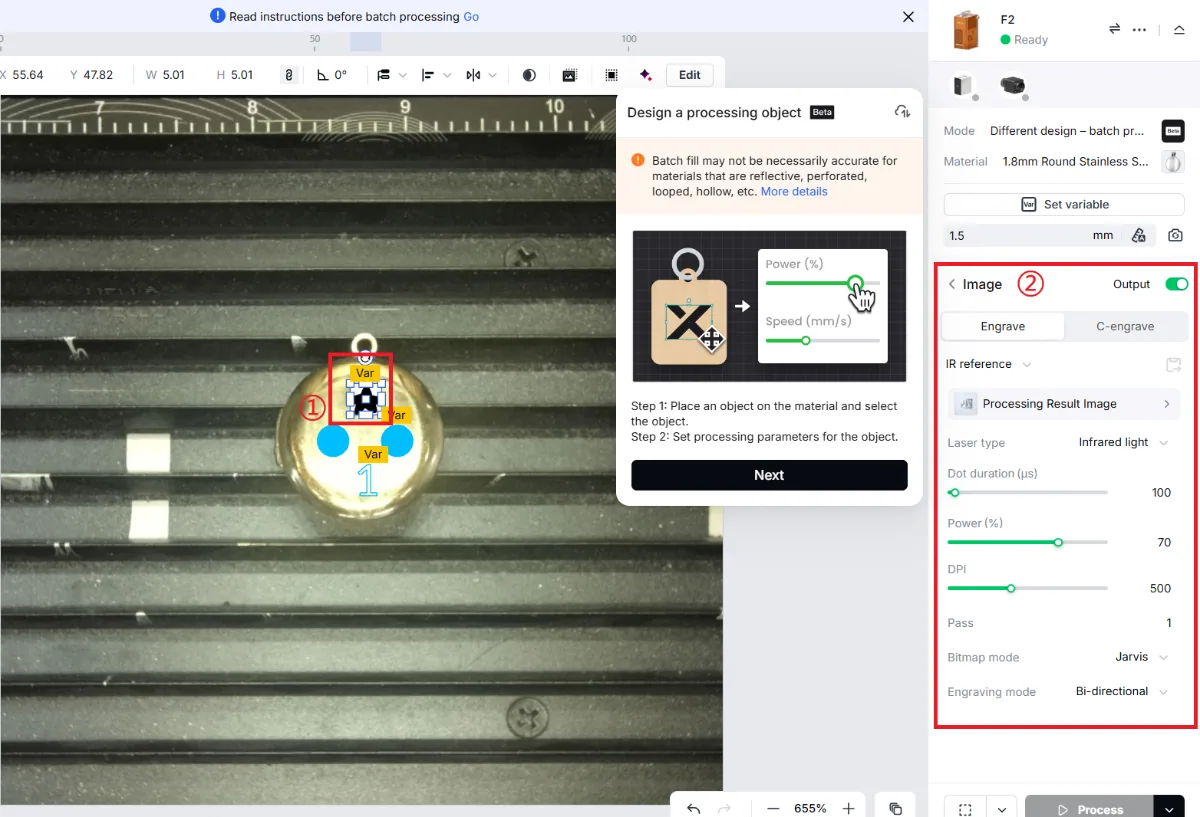
Task: Switch to the C-engrave tab
Action: [1125, 326]
